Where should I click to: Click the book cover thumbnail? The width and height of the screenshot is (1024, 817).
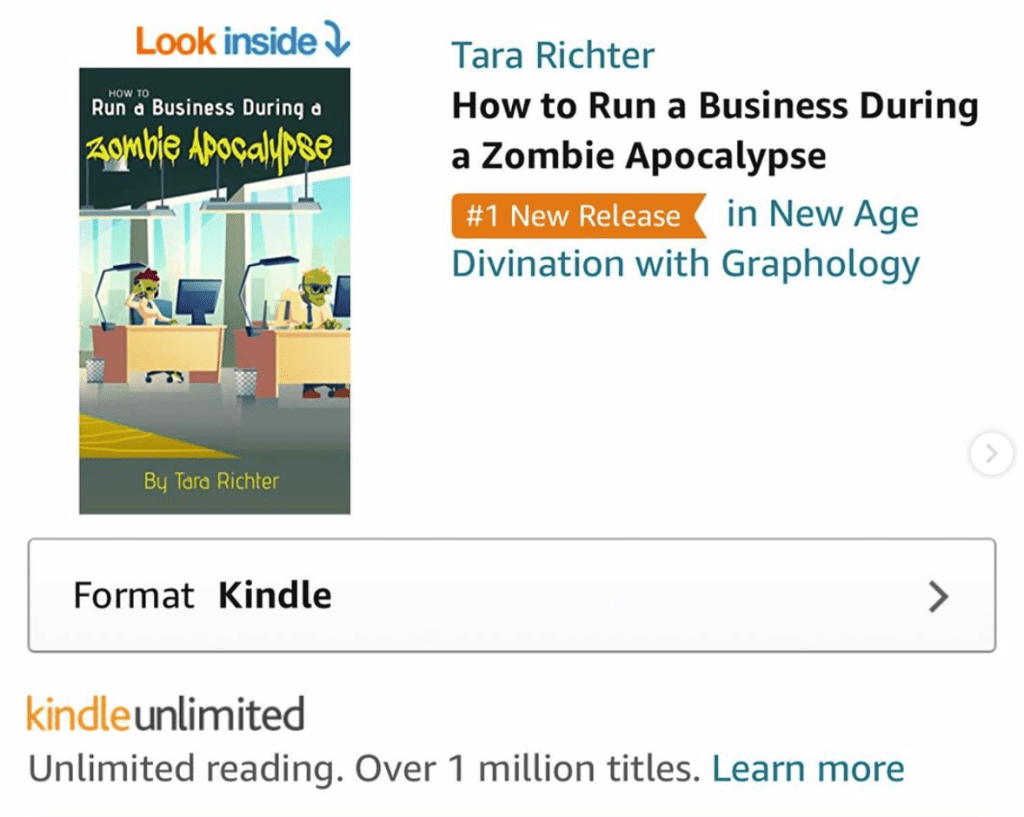tap(215, 291)
